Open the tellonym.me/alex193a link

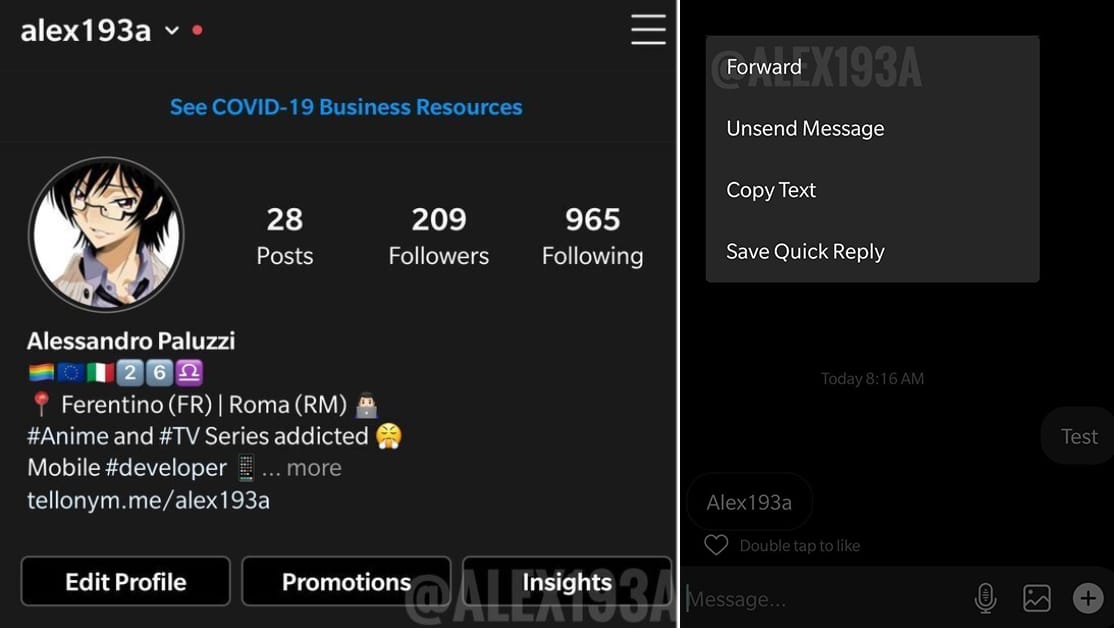[148, 500]
